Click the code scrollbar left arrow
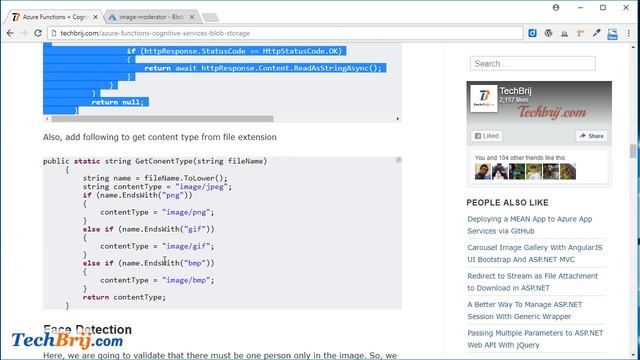Image resolution: width=640 pixels, height=360 pixels. point(47,119)
